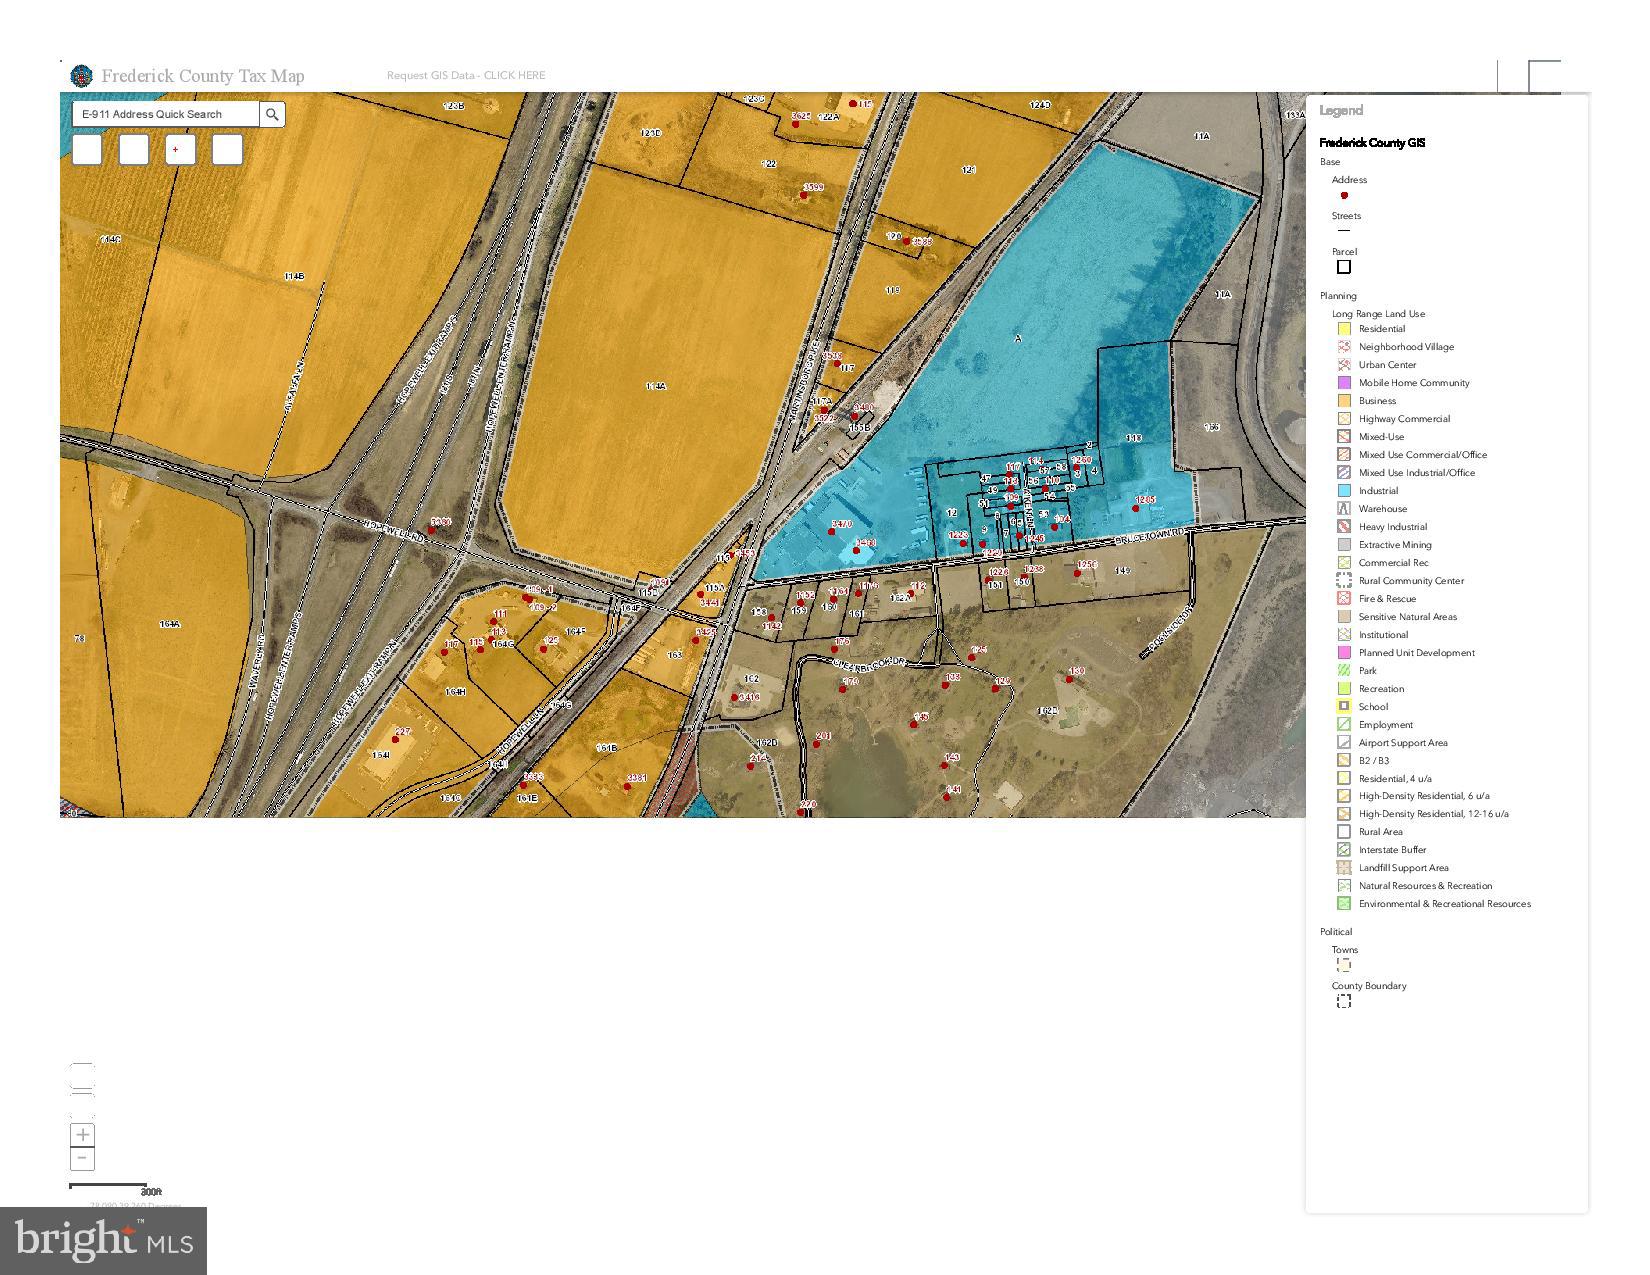Click the zoom out minus button

pyautogui.click(x=83, y=1158)
